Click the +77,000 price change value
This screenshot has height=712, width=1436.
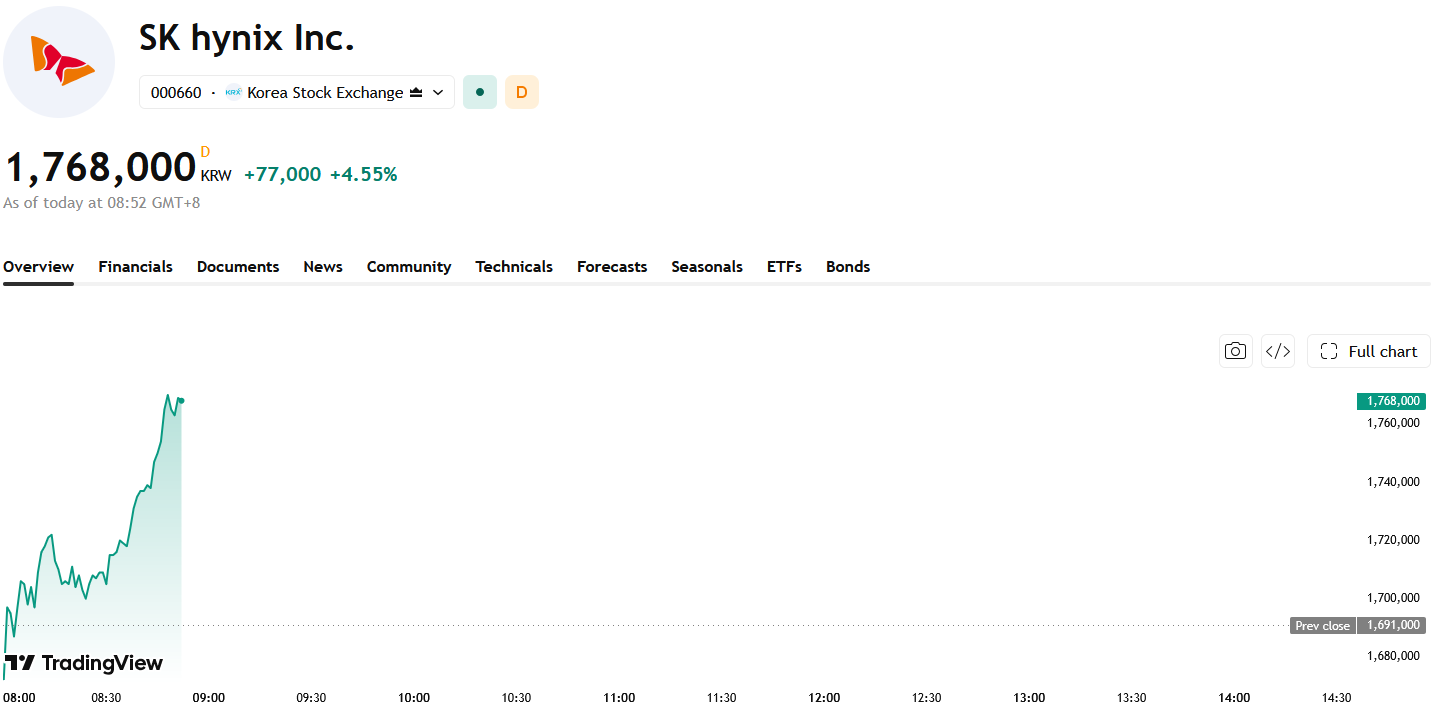click(x=283, y=174)
